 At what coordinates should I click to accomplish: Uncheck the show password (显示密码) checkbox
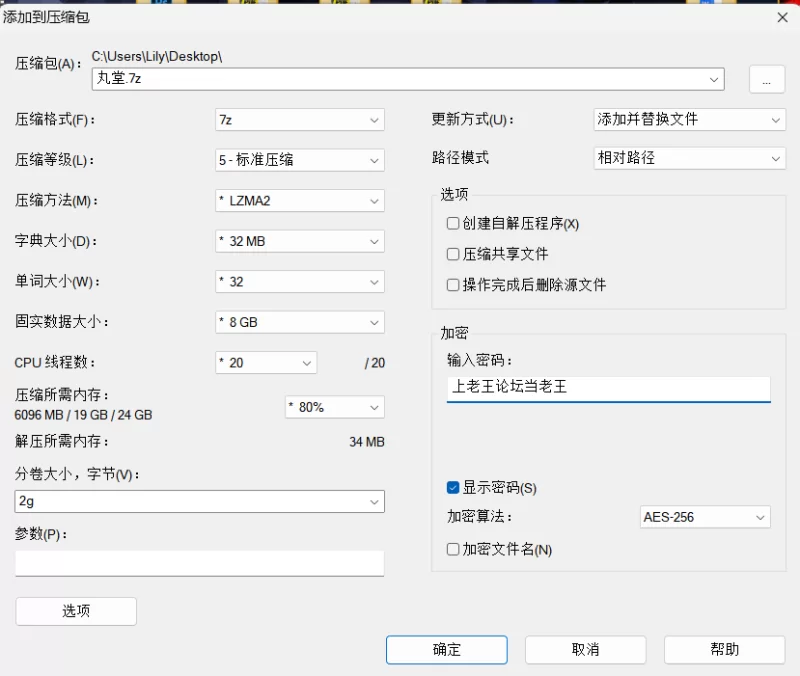coord(453,488)
